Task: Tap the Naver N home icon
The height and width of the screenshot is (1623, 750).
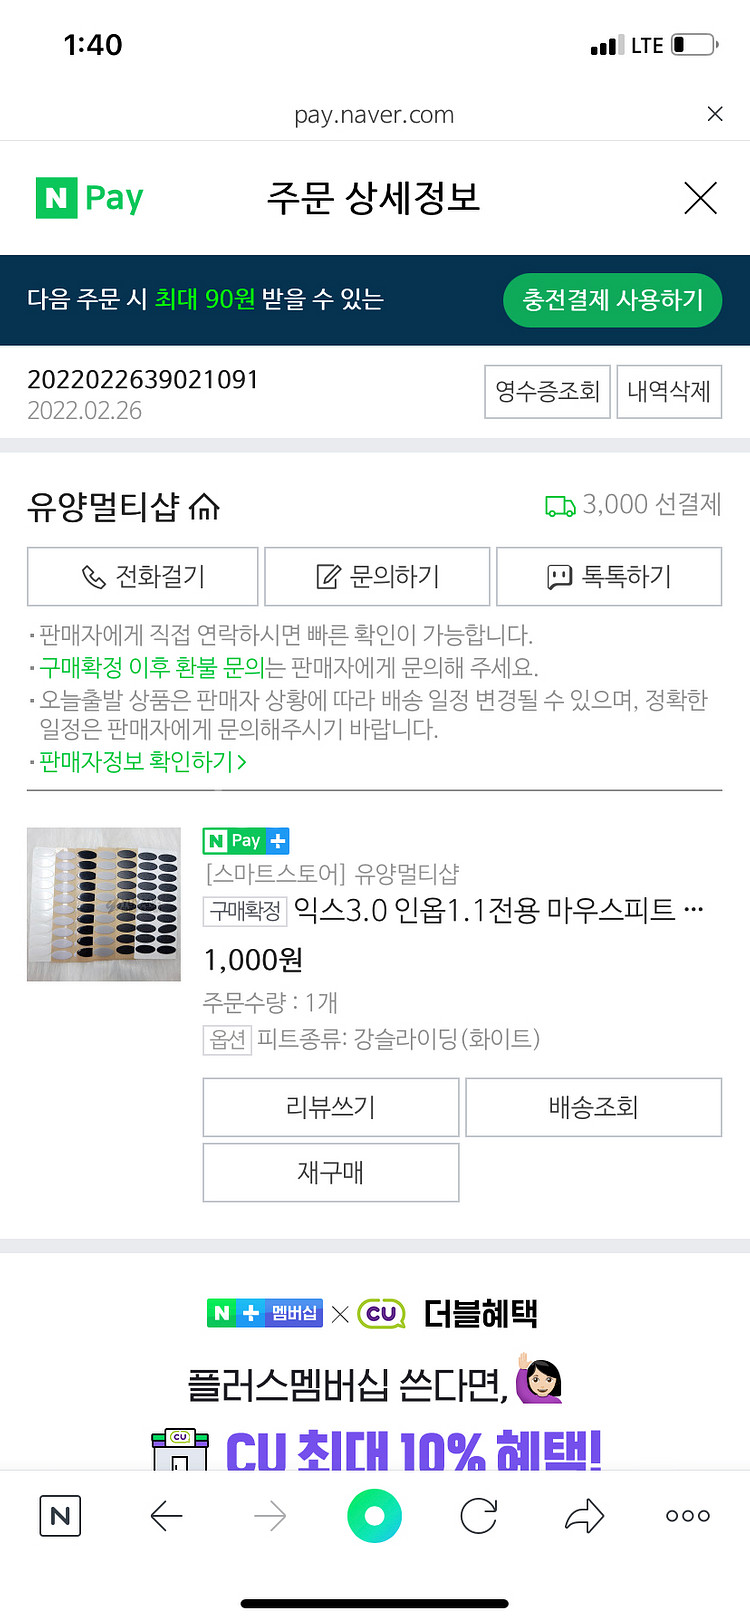Action: coord(60,1516)
